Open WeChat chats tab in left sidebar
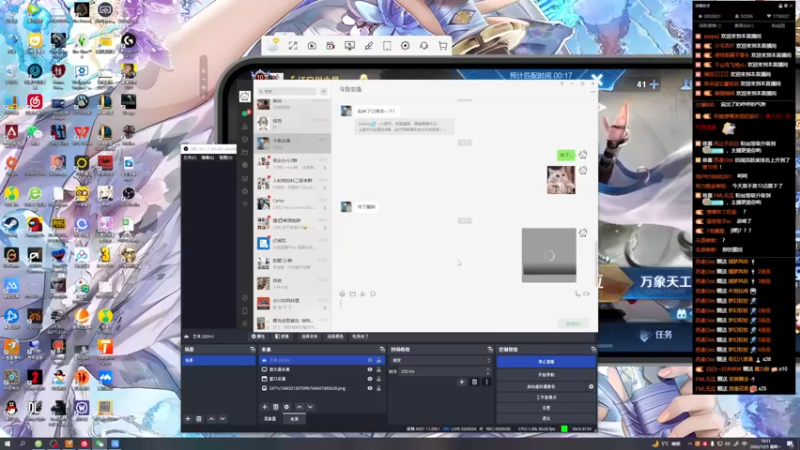The height and width of the screenshot is (450, 800). click(245, 113)
